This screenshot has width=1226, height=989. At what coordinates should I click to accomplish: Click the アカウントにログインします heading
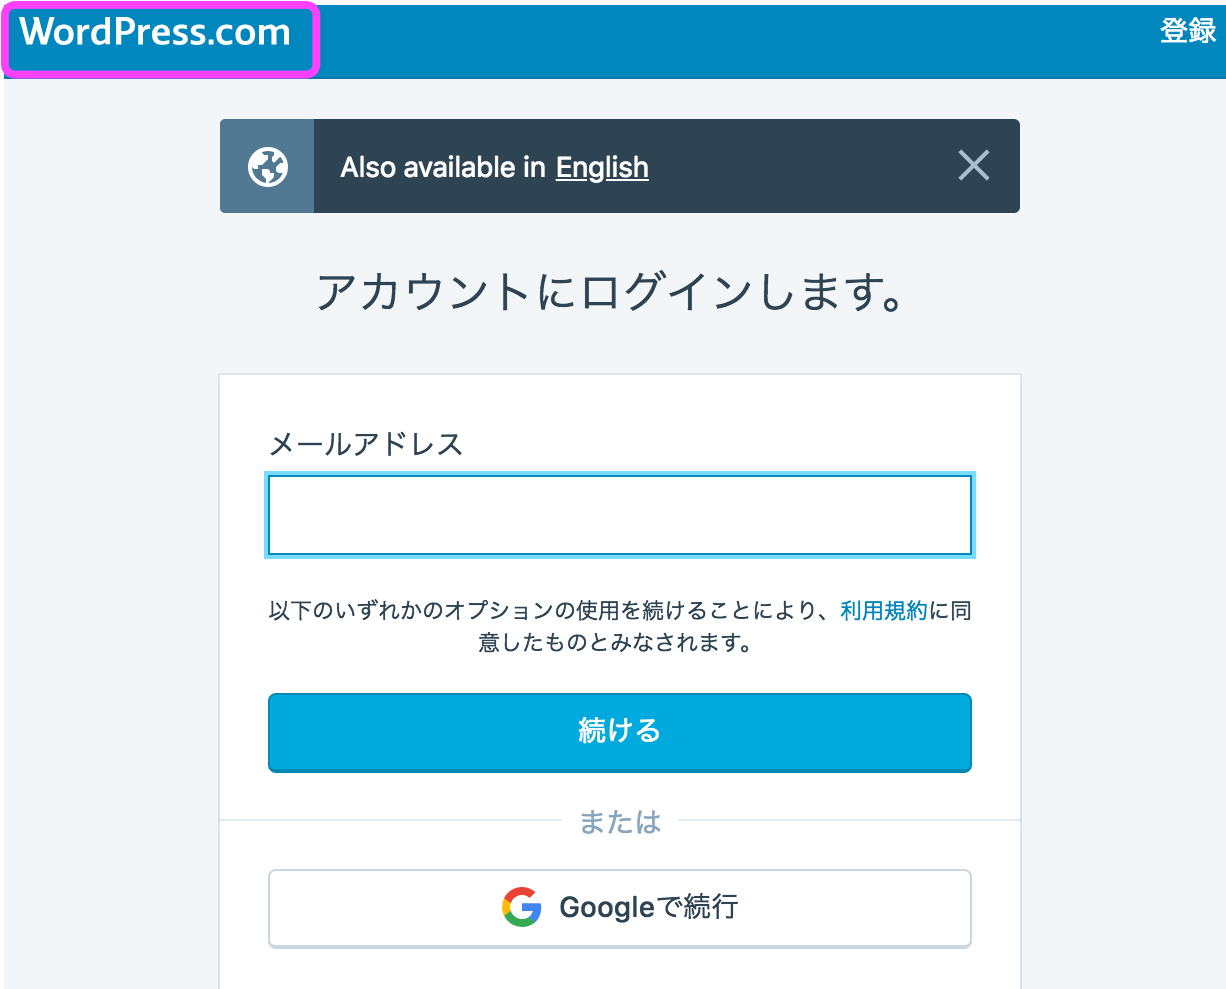click(612, 292)
